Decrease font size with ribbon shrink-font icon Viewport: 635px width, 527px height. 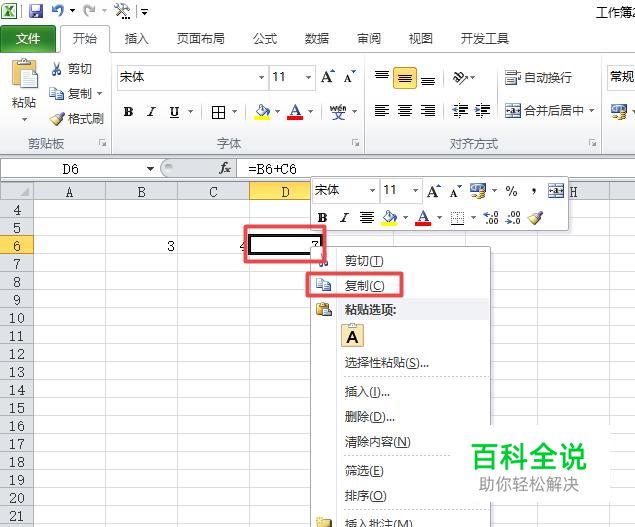pos(349,77)
